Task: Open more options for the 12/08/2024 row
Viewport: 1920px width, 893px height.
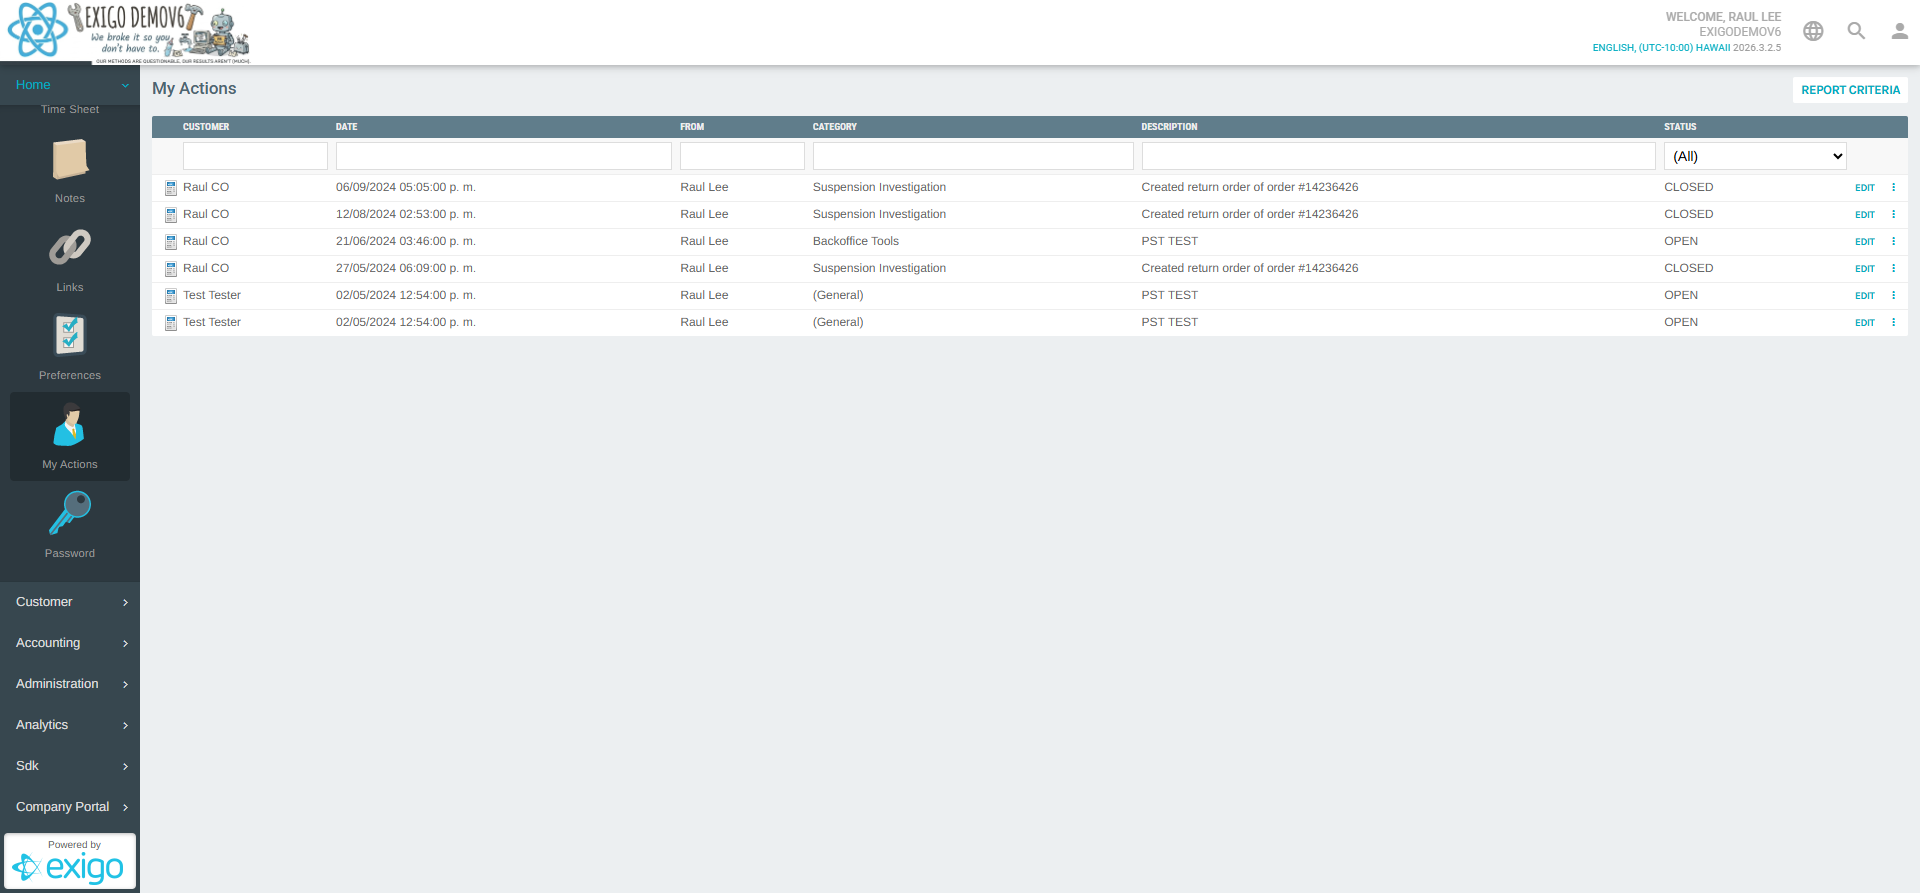Action: (1893, 214)
